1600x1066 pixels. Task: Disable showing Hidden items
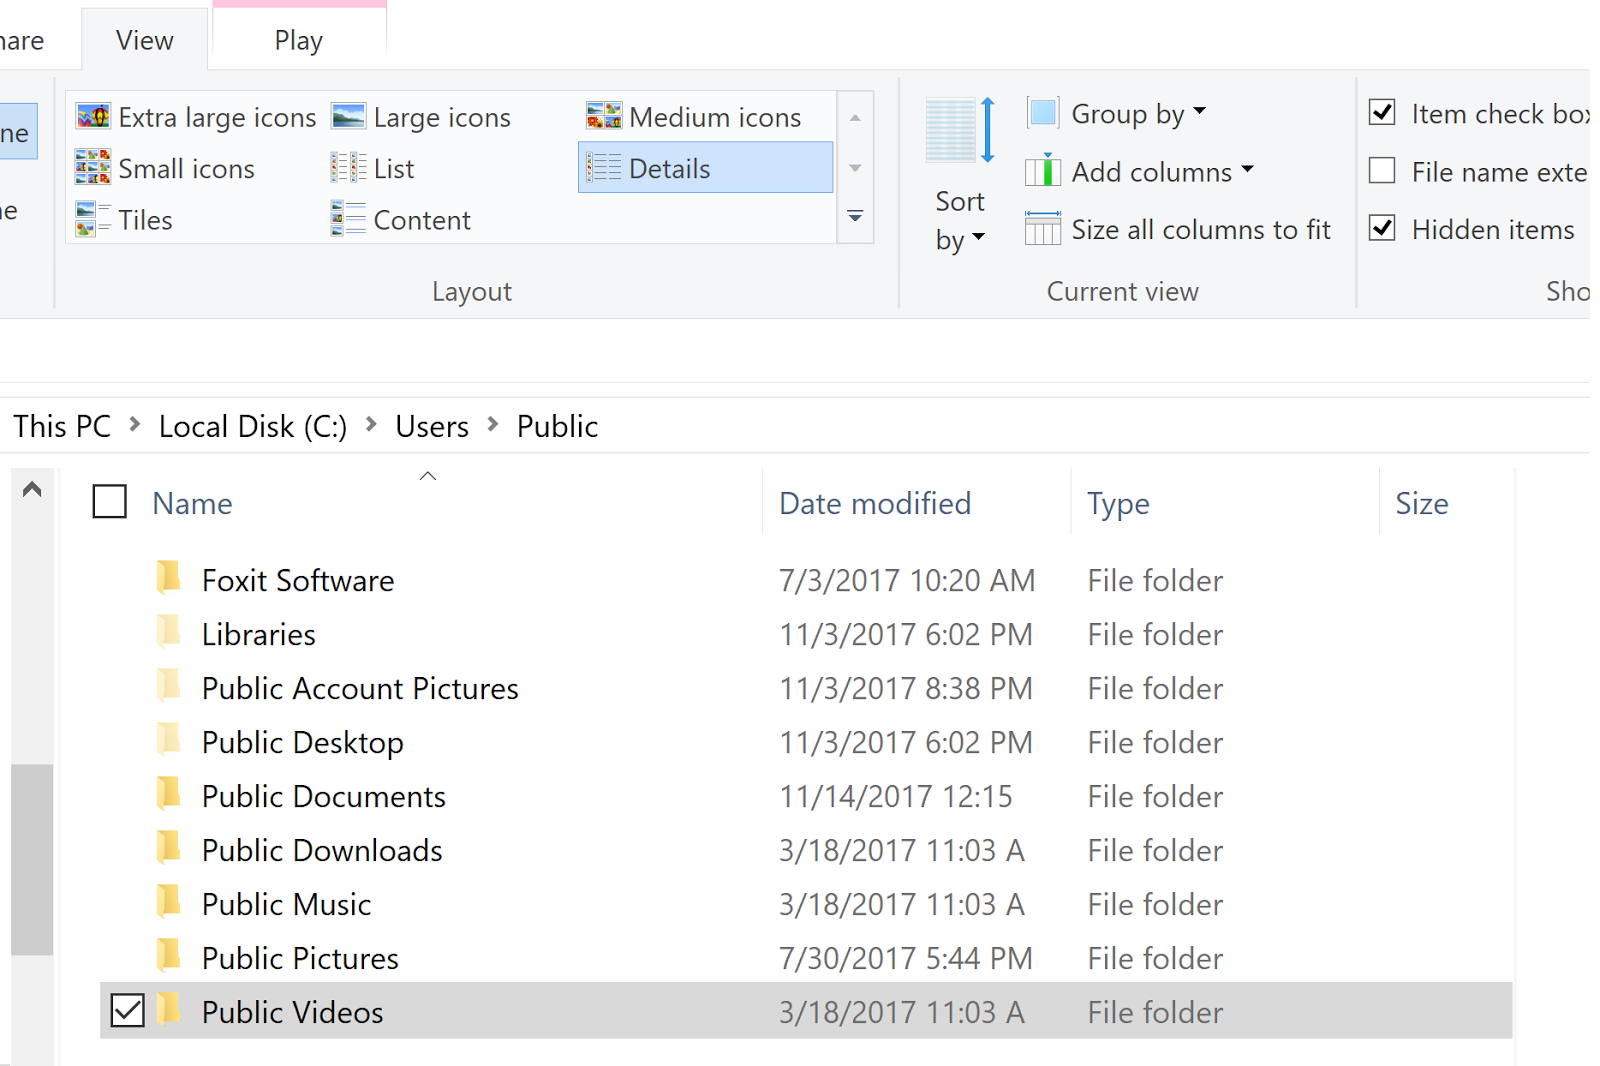[1382, 228]
